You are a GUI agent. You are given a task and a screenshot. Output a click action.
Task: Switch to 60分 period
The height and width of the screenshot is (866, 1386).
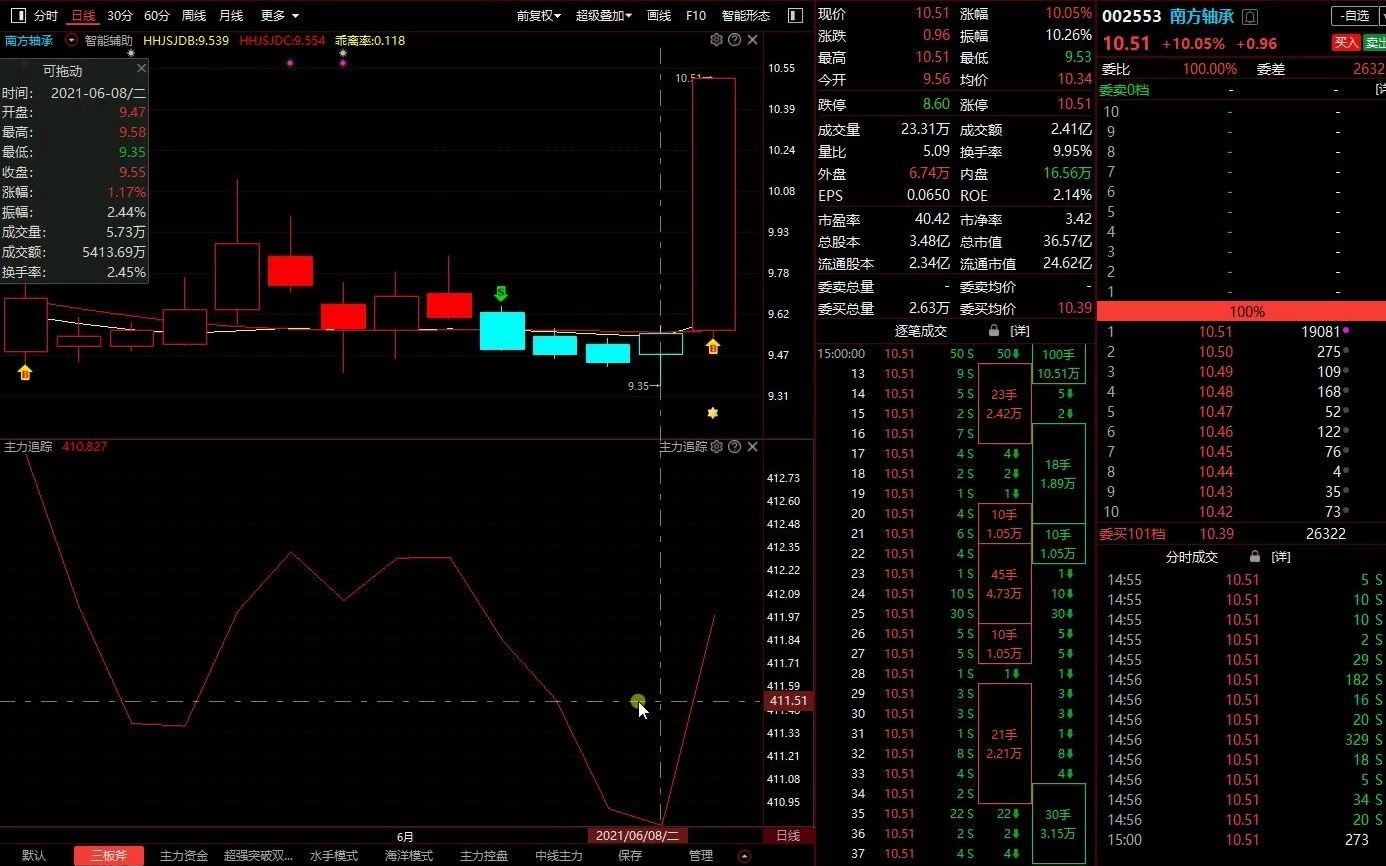pos(157,15)
